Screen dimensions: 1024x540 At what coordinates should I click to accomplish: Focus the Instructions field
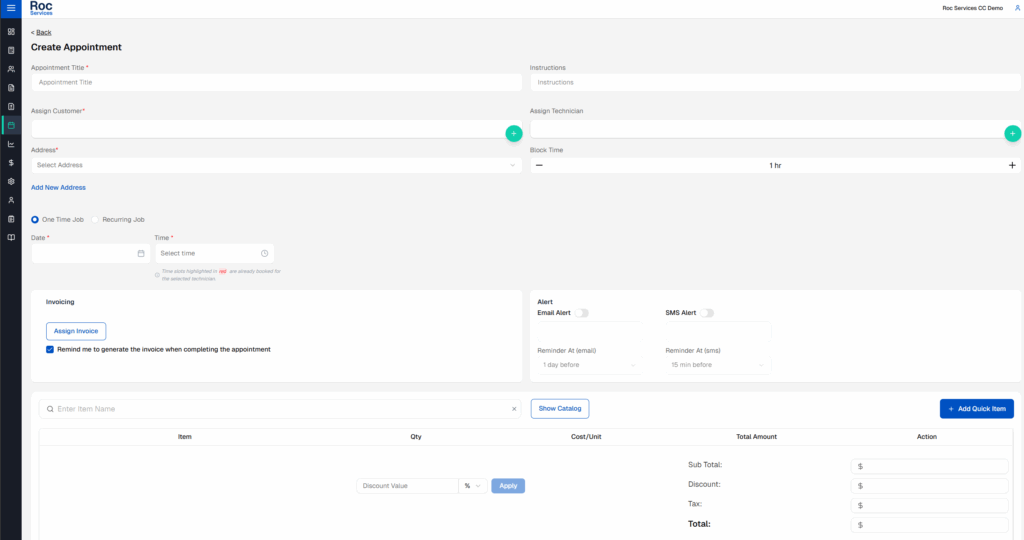point(775,82)
